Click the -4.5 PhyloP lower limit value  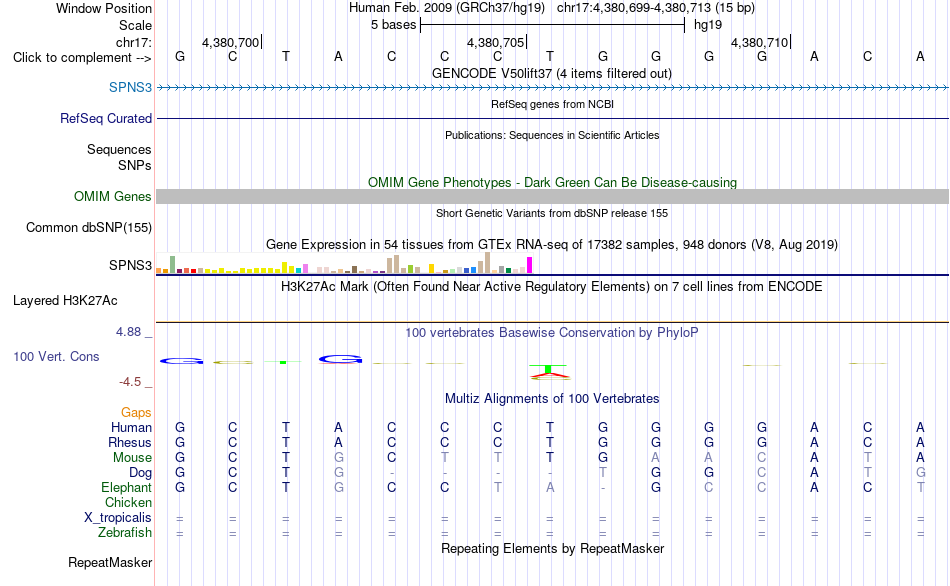click(130, 382)
